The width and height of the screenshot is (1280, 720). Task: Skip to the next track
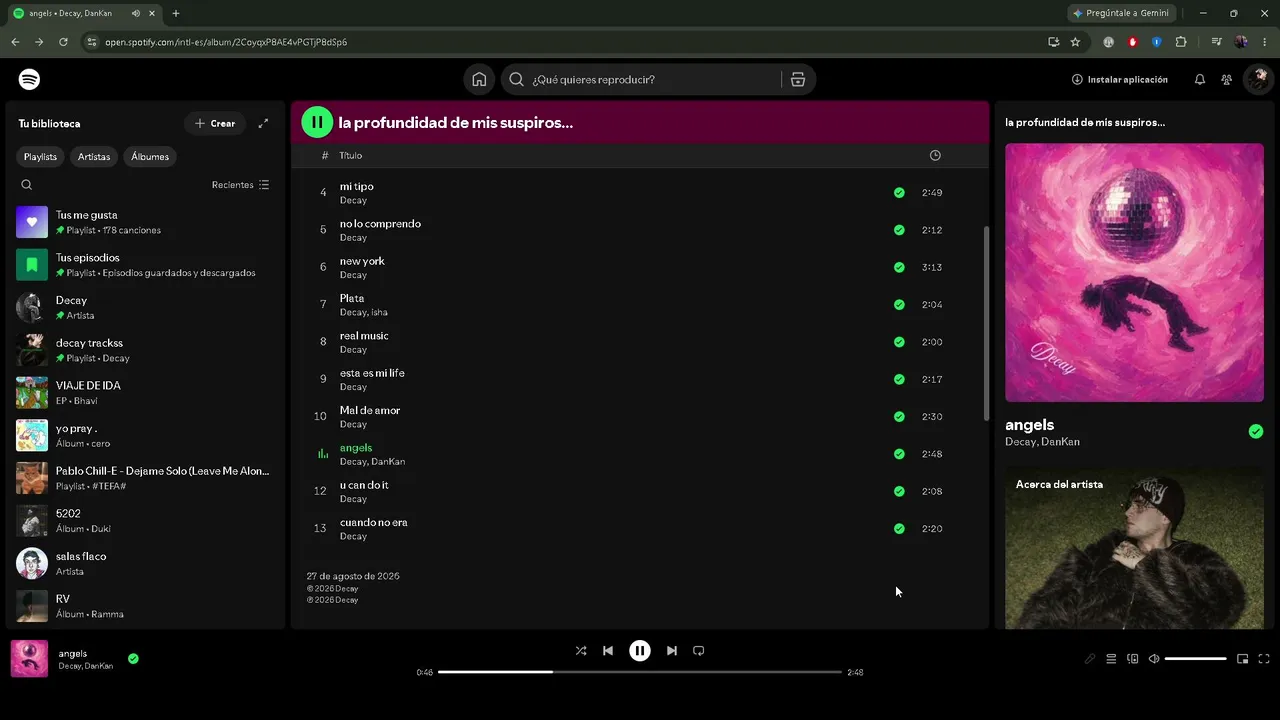point(672,651)
